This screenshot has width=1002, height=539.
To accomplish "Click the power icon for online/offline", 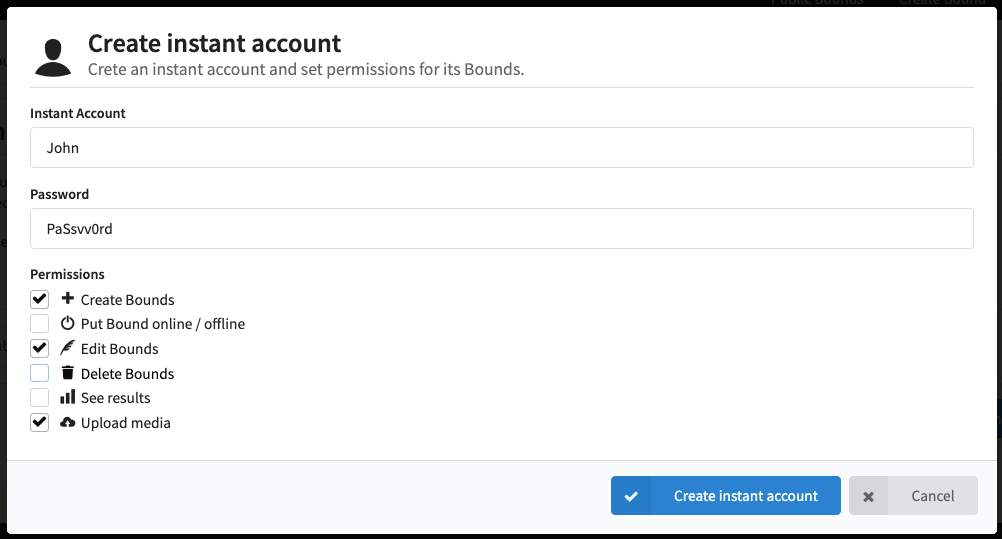I will 68,324.
